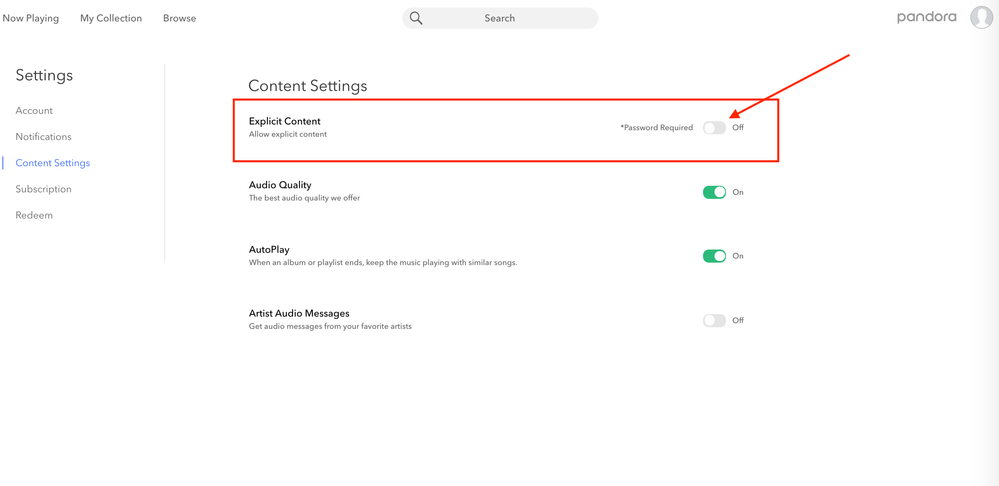Open Account settings in the sidebar
The image size is (999, 486).
(34, 111)
